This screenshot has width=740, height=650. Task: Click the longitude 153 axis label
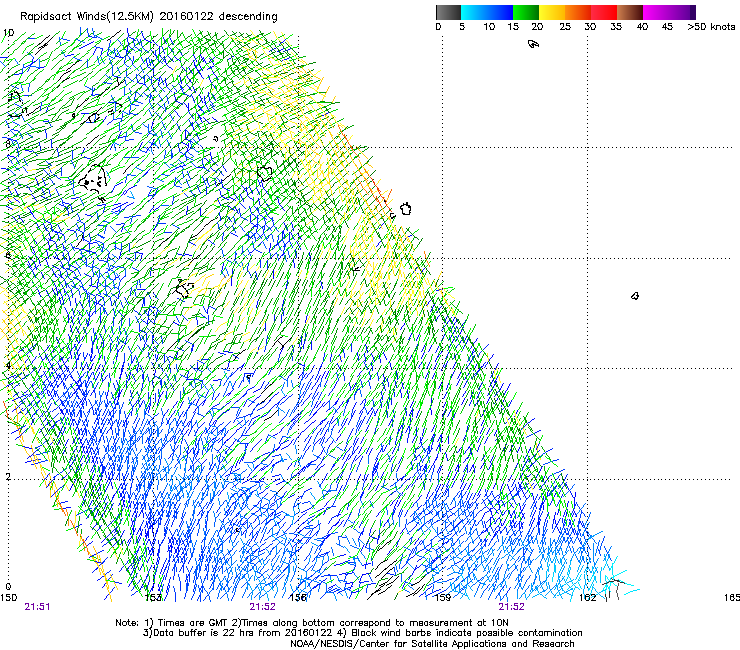tap(153, 598)
